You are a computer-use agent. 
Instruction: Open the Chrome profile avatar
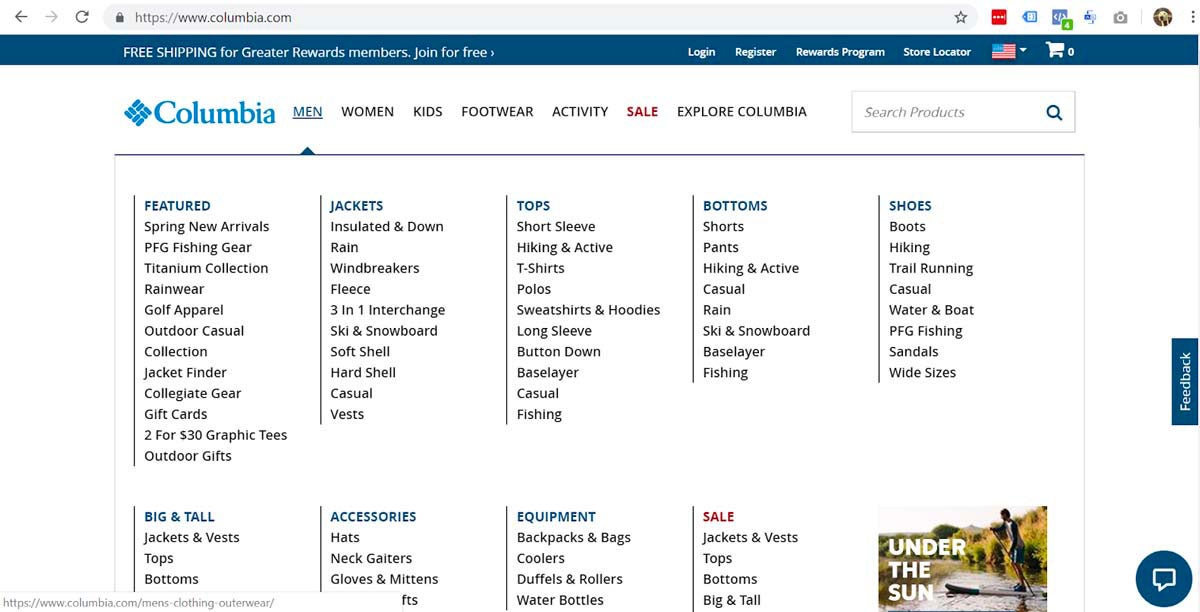click(1162, 17)
